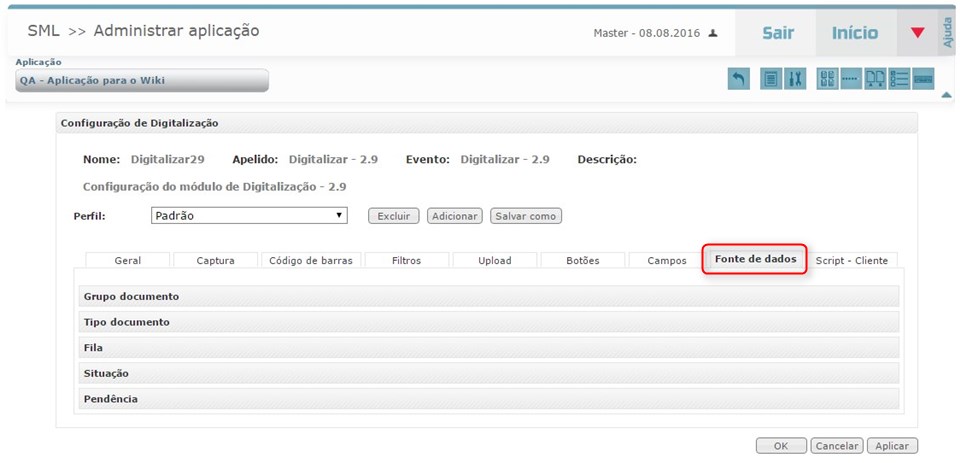The width and height of the screenshot is (960, 463).
Task: Switch to the Código de barras tab
Action: coord(311,261)
